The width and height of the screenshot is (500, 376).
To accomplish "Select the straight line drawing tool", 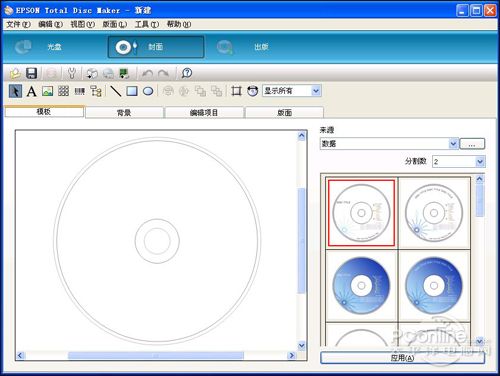I will [116, 91].
